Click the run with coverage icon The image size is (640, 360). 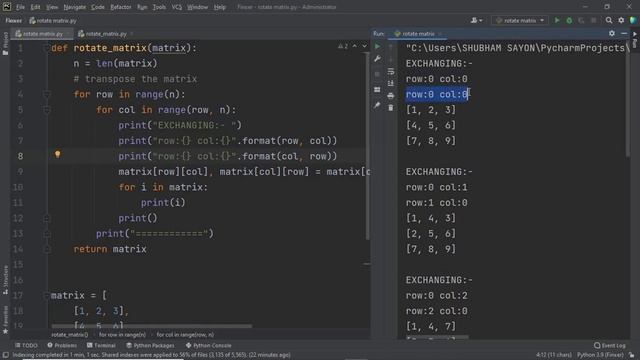[581, 20]
